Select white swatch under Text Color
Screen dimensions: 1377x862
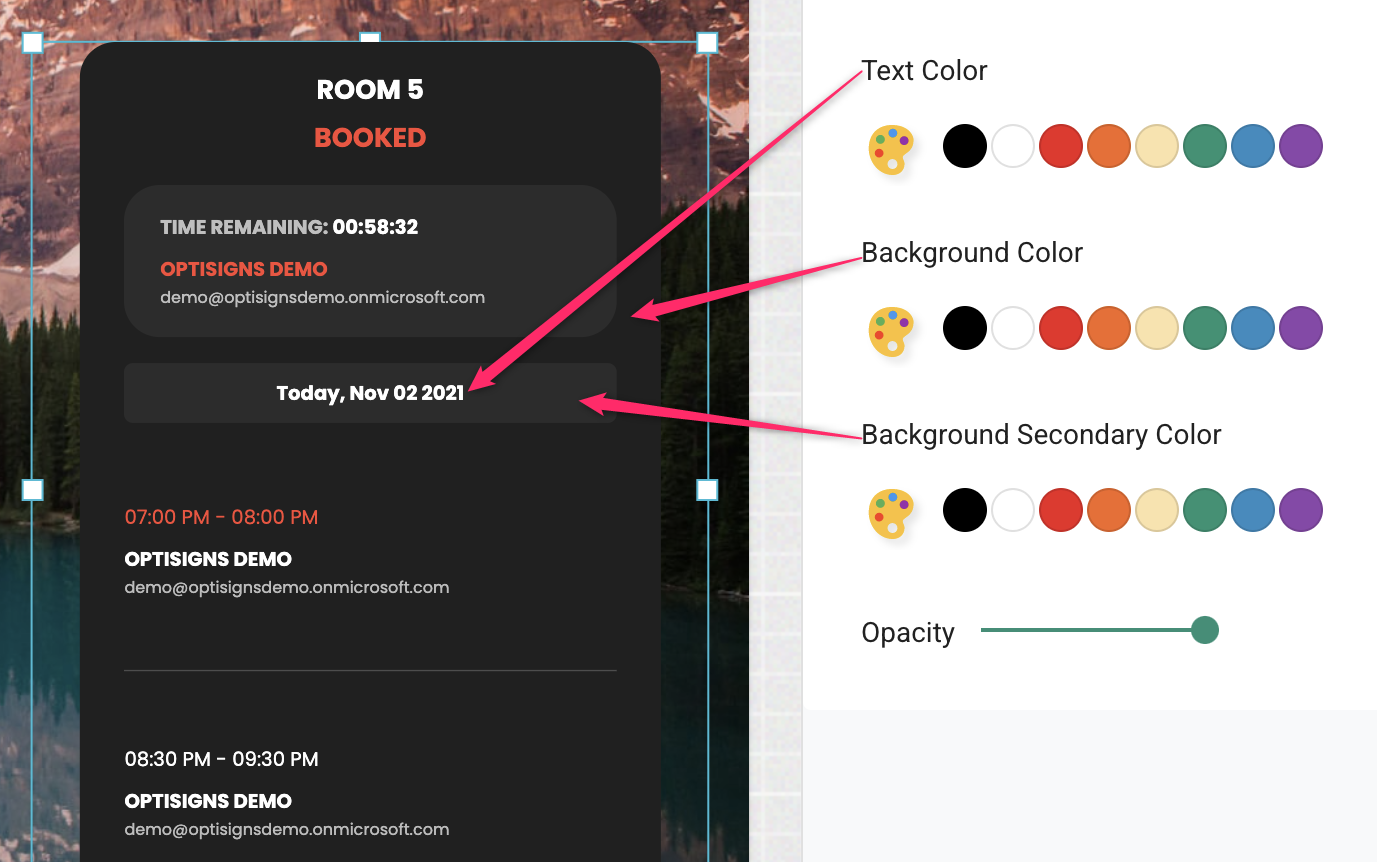pos(1013,146)
